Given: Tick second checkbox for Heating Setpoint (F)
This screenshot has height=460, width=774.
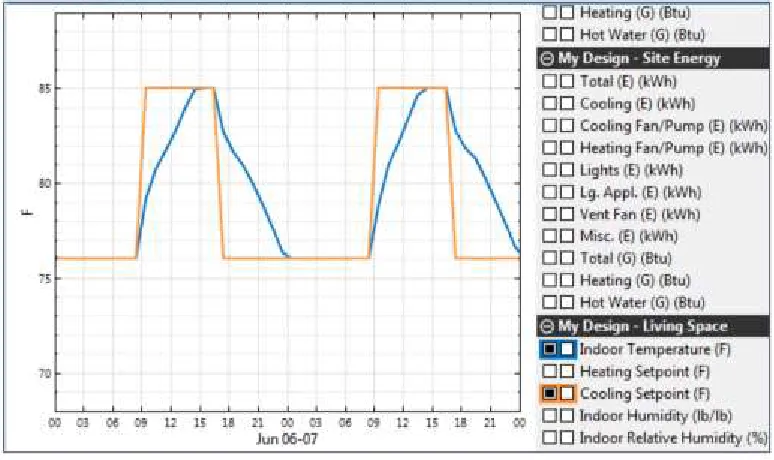Looking at the screenshot, I should point(567,371).
